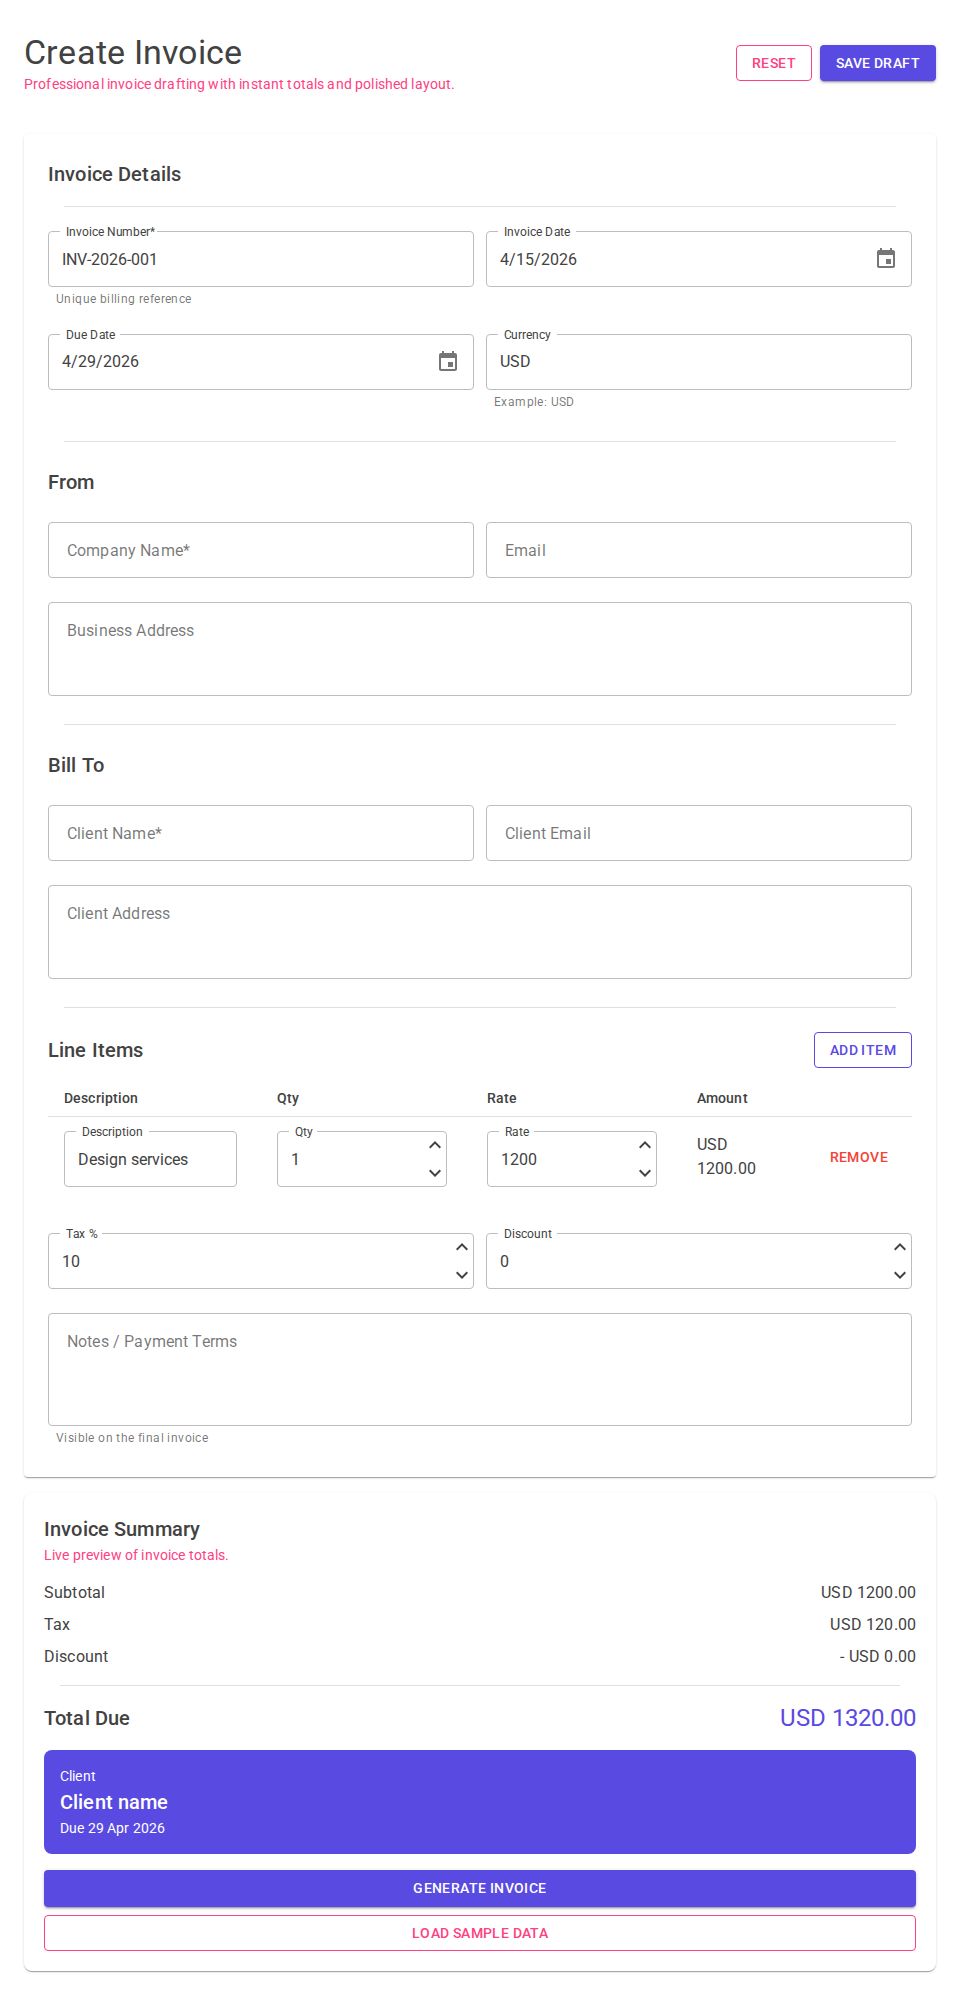Increase the line item Qty with up arrow
This screenshot has width=960, height=2004.
tap(435, 1146)
